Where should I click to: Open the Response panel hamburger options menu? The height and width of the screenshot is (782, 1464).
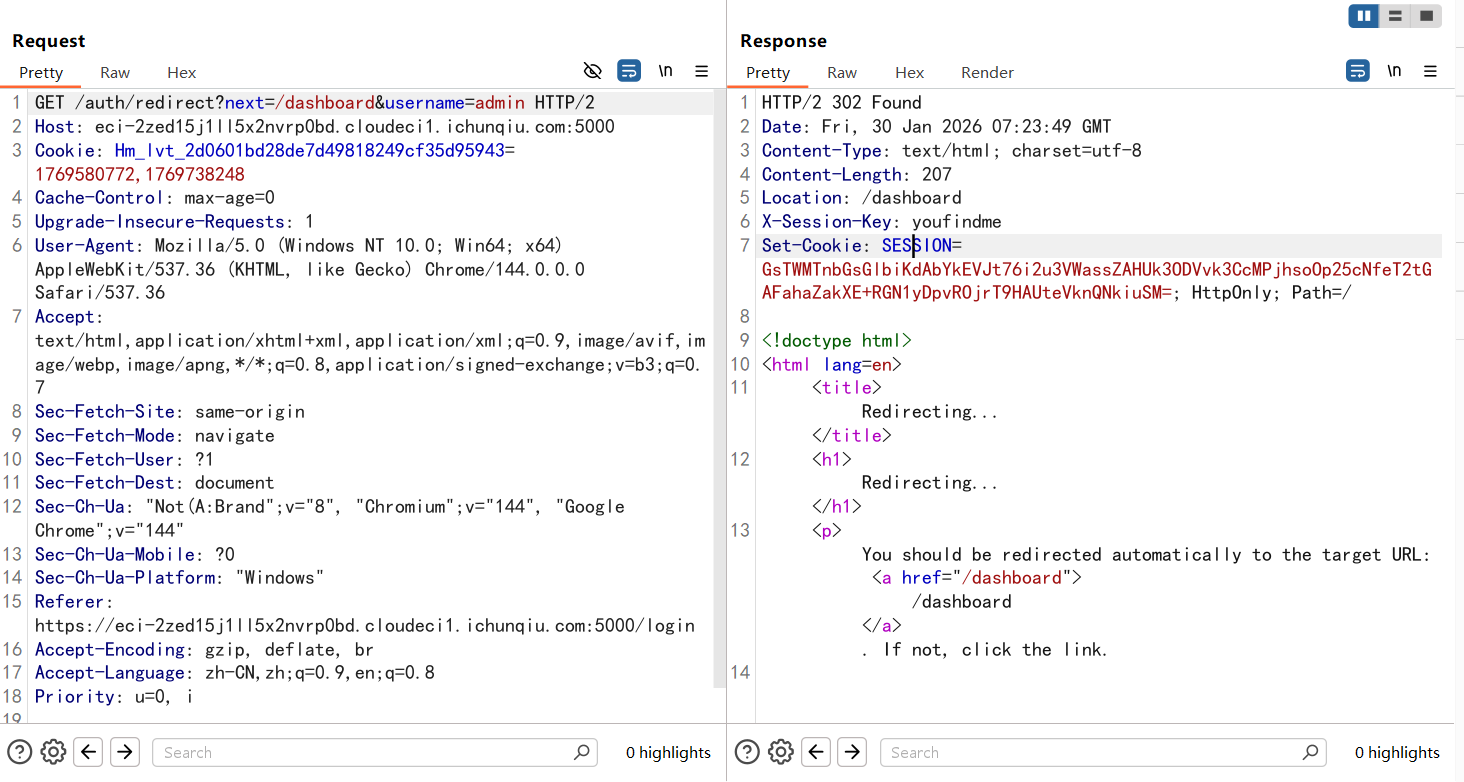point(1430,71)
